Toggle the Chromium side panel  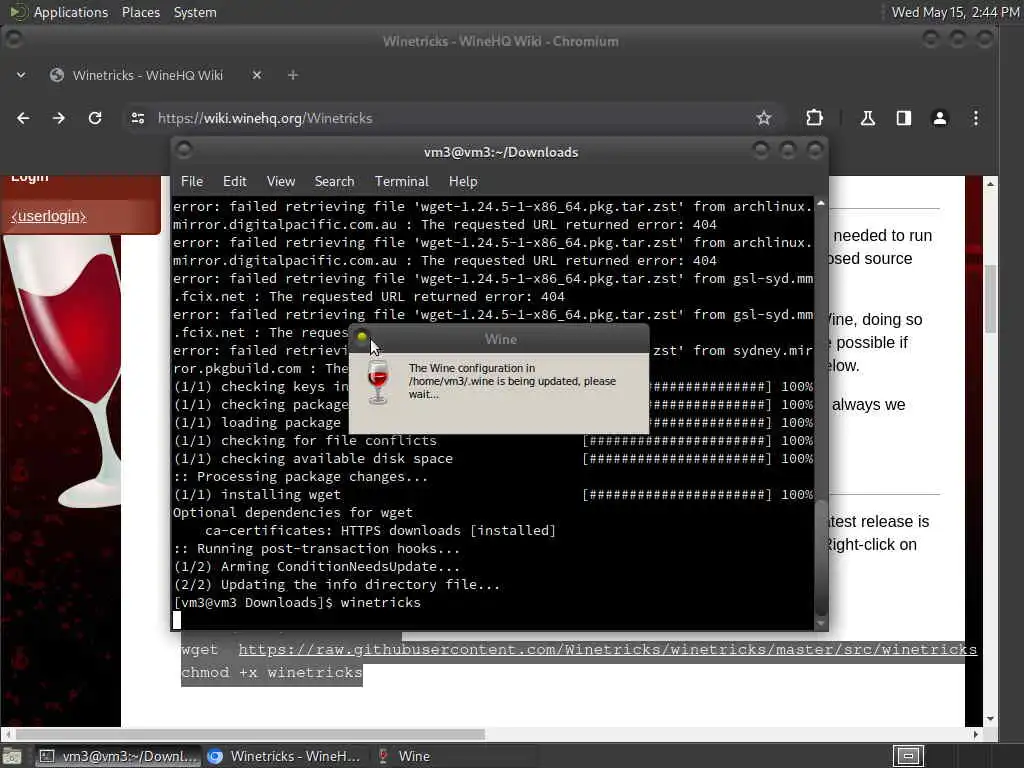tap(904, 118)
